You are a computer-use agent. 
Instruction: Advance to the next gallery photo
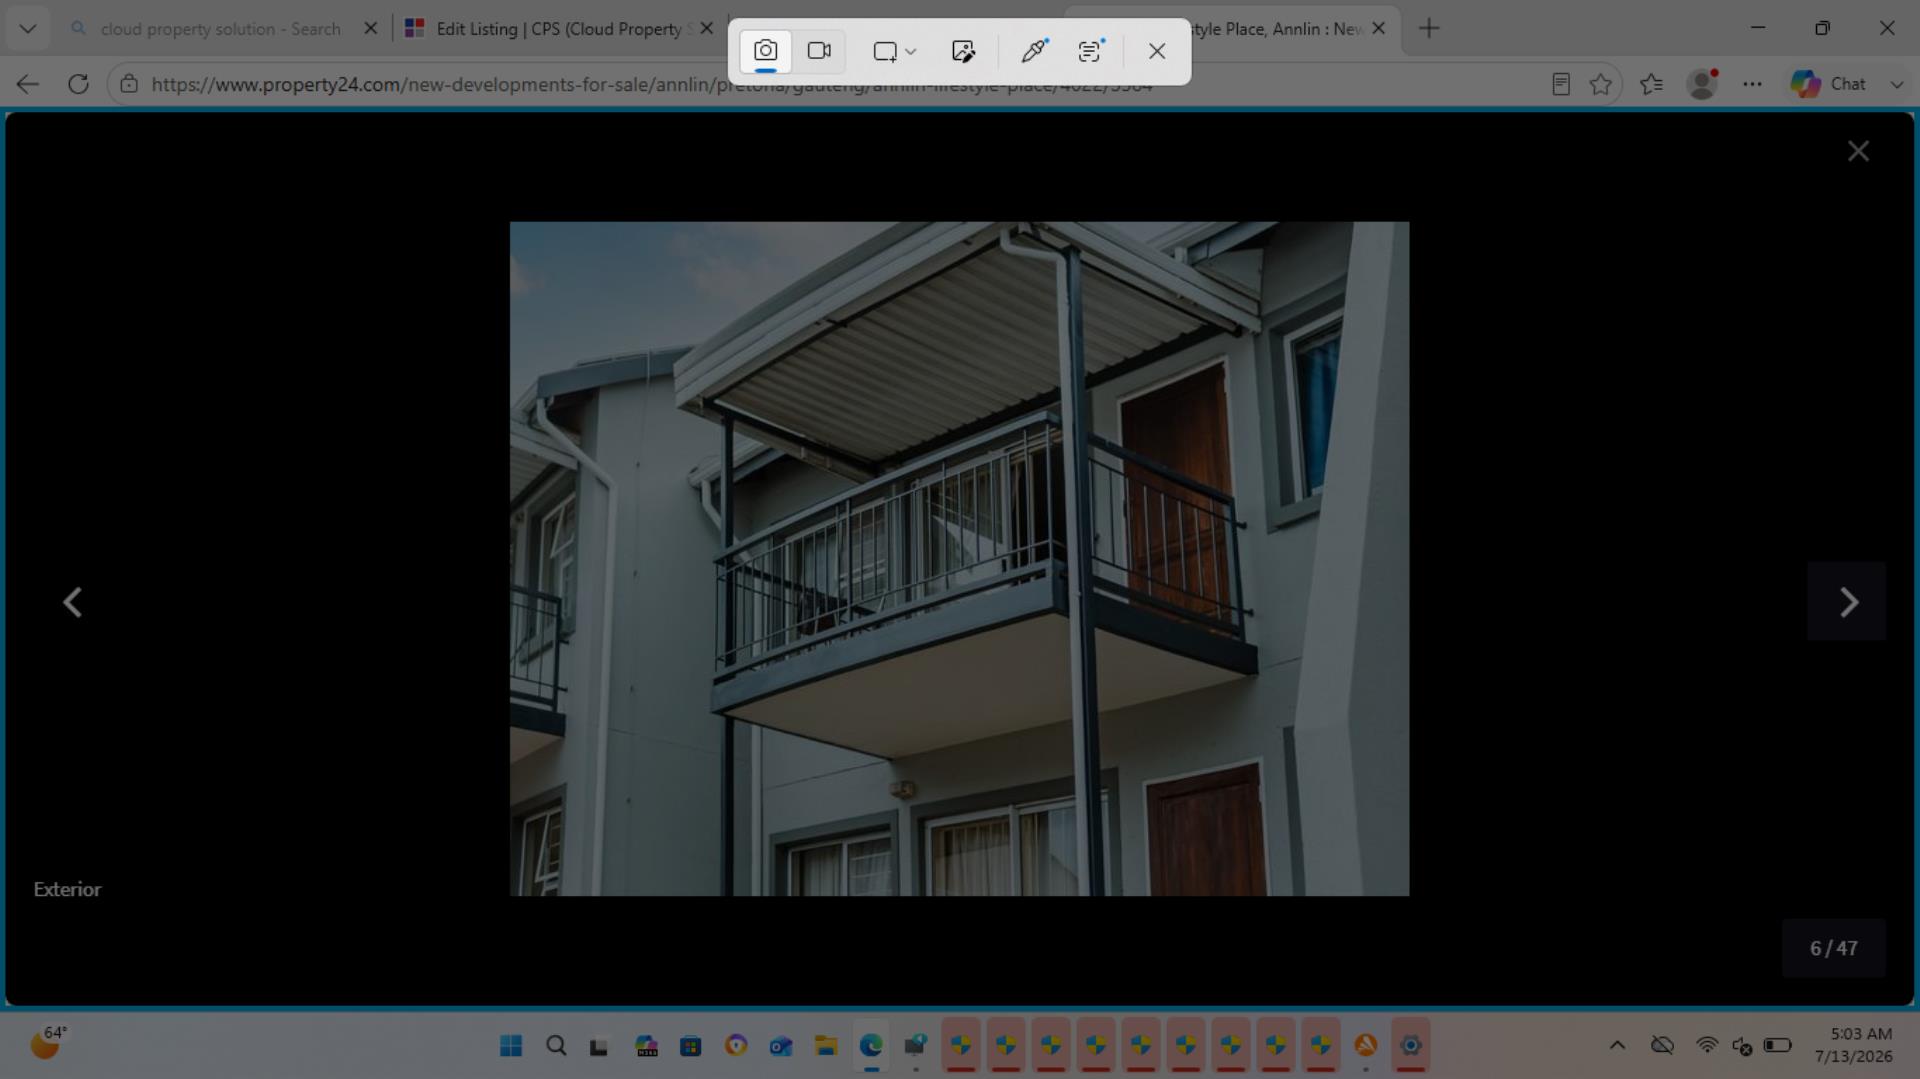tap(1847, 602)
